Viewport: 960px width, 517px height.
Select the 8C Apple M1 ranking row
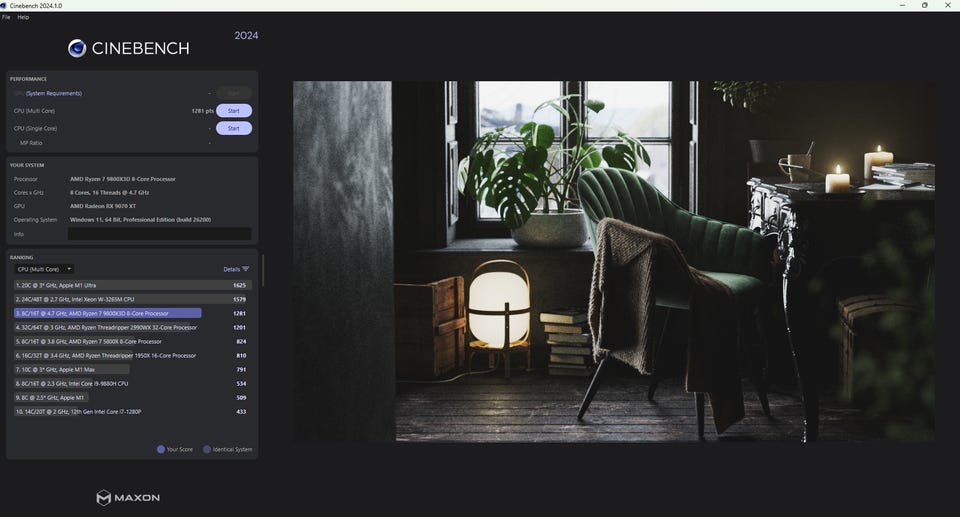(132, 398)
